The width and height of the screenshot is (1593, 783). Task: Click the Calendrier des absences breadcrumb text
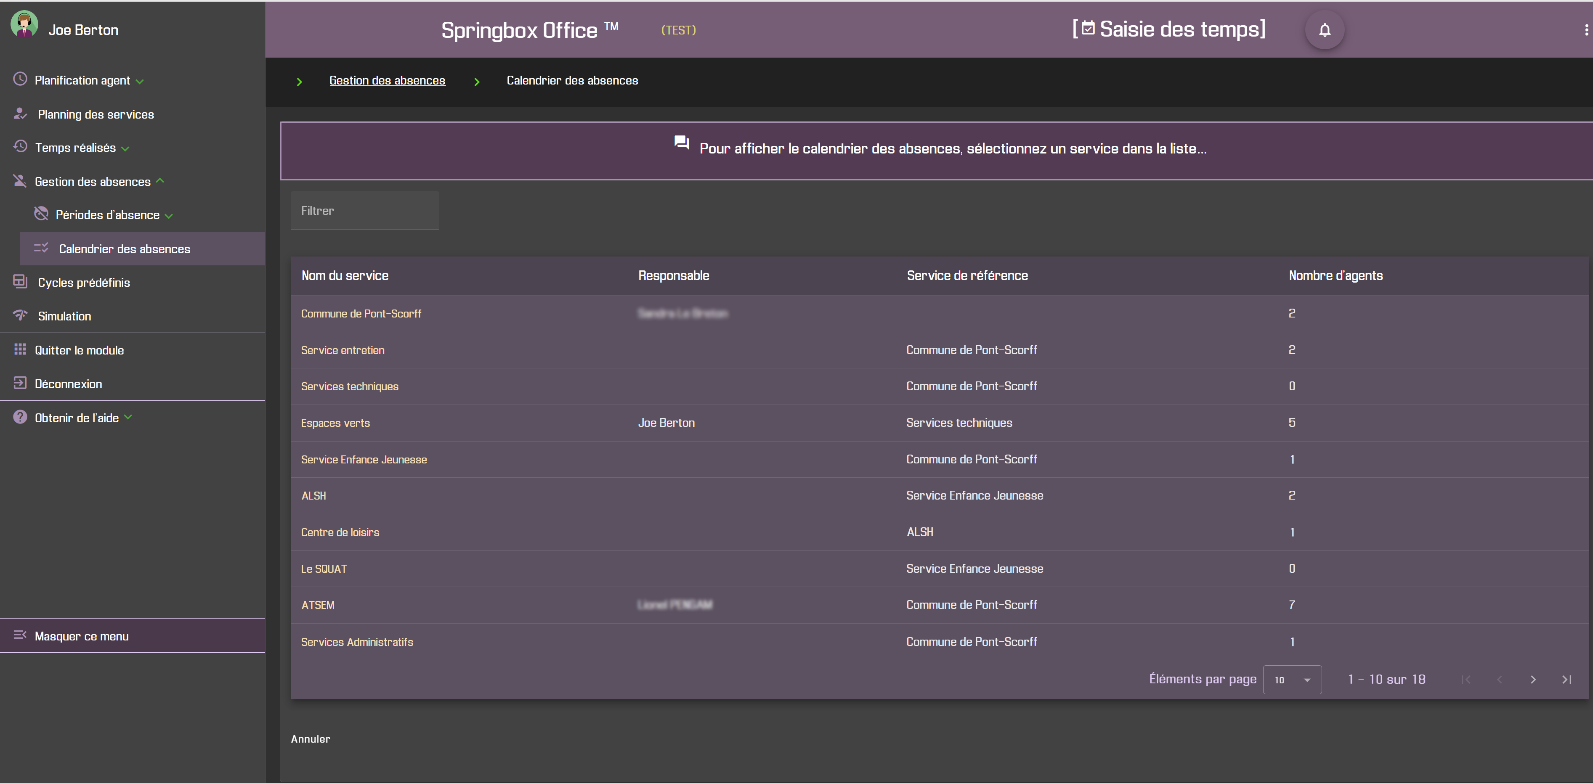[572, 81]
